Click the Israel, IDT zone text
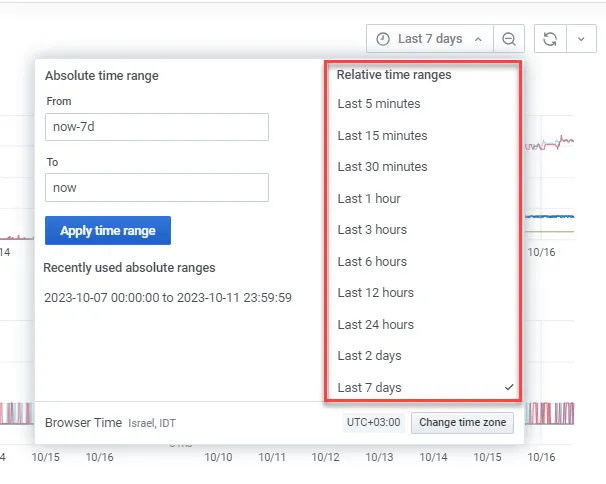This screenshot has width=606, height=484. (x=152, y=423)
